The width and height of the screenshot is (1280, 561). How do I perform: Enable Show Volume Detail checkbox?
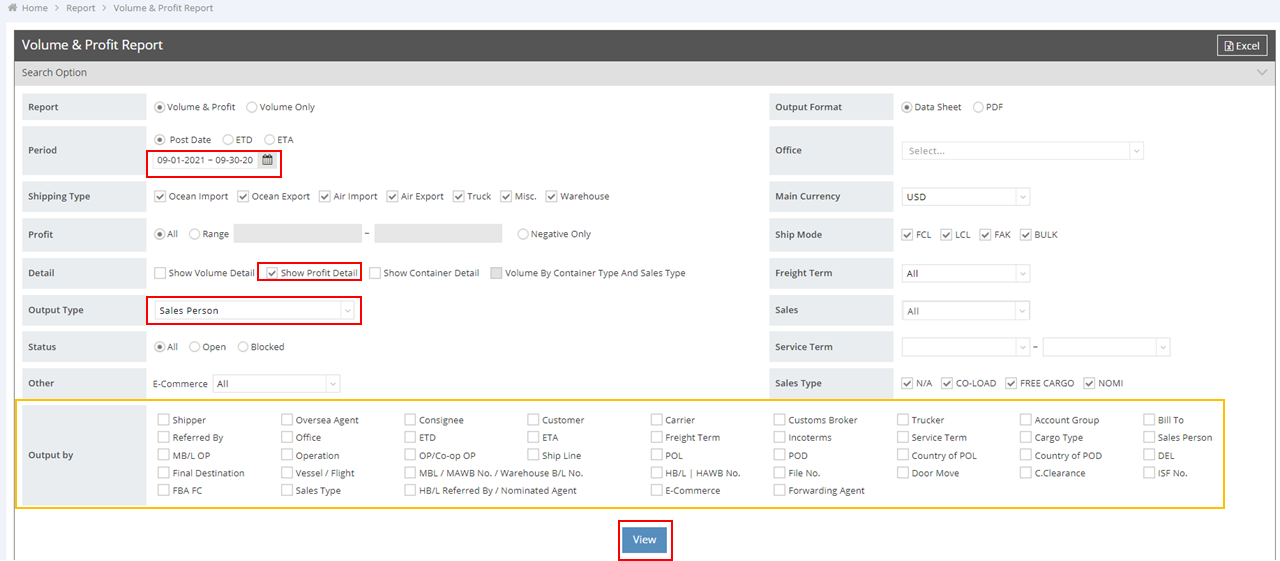160,273
